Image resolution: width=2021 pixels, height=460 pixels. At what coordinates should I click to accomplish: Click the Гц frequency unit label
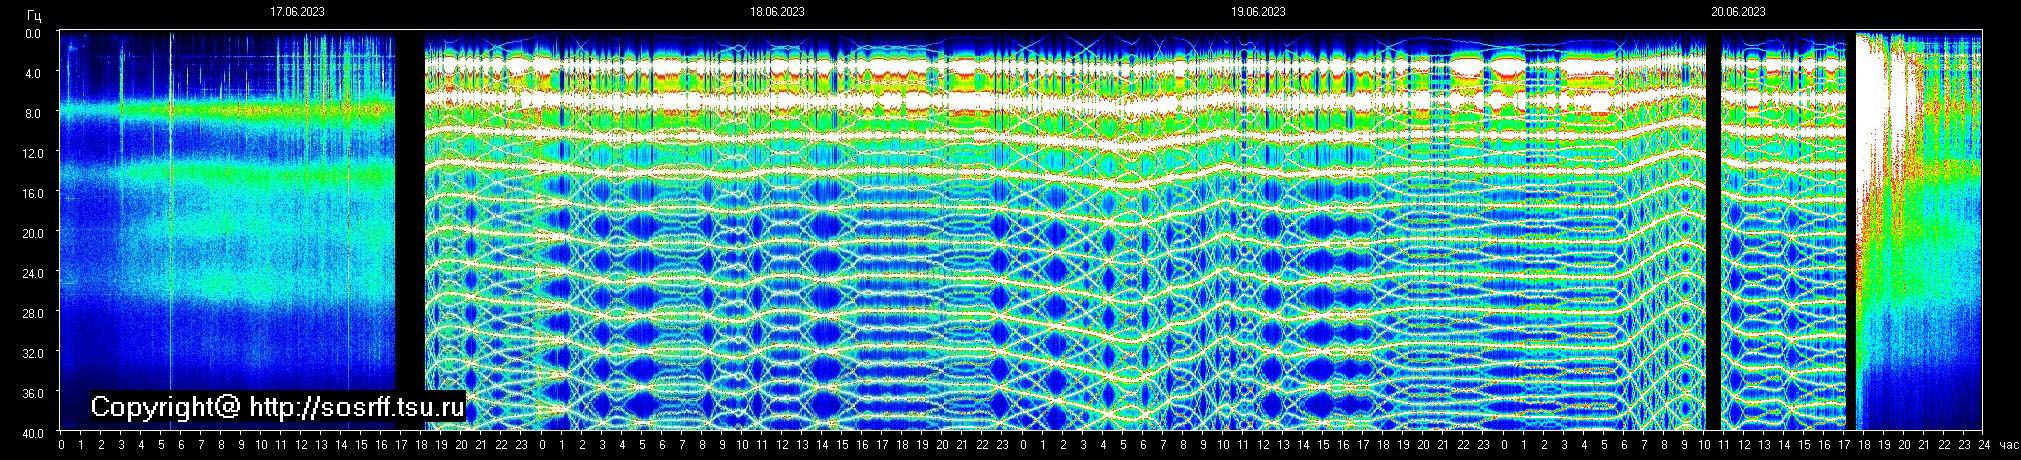(x=34, y=14)
